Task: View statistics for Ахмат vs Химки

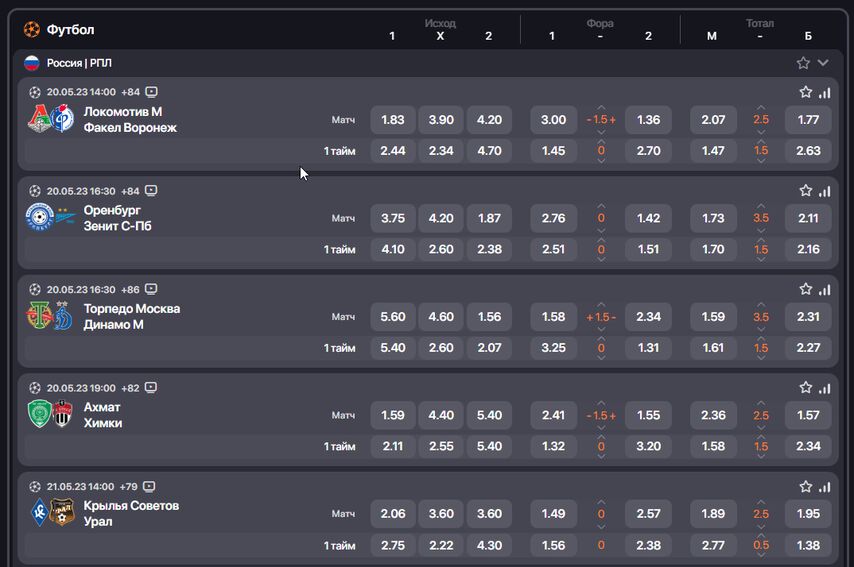Action: [x=825, y=388]
